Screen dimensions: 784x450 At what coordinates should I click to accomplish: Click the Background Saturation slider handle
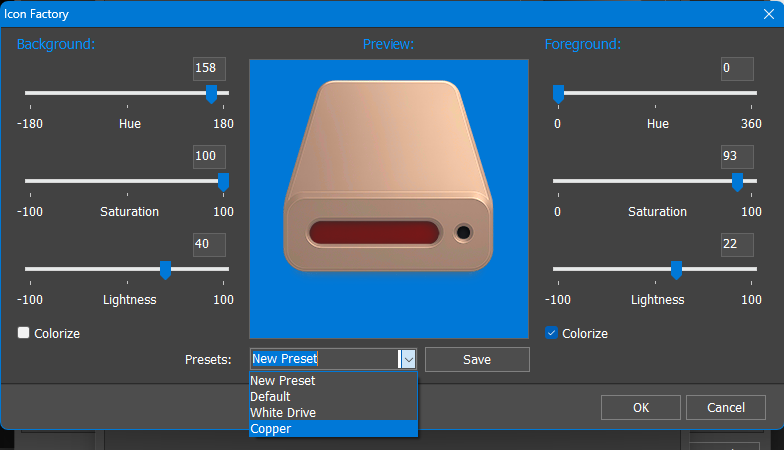[223, 182]
